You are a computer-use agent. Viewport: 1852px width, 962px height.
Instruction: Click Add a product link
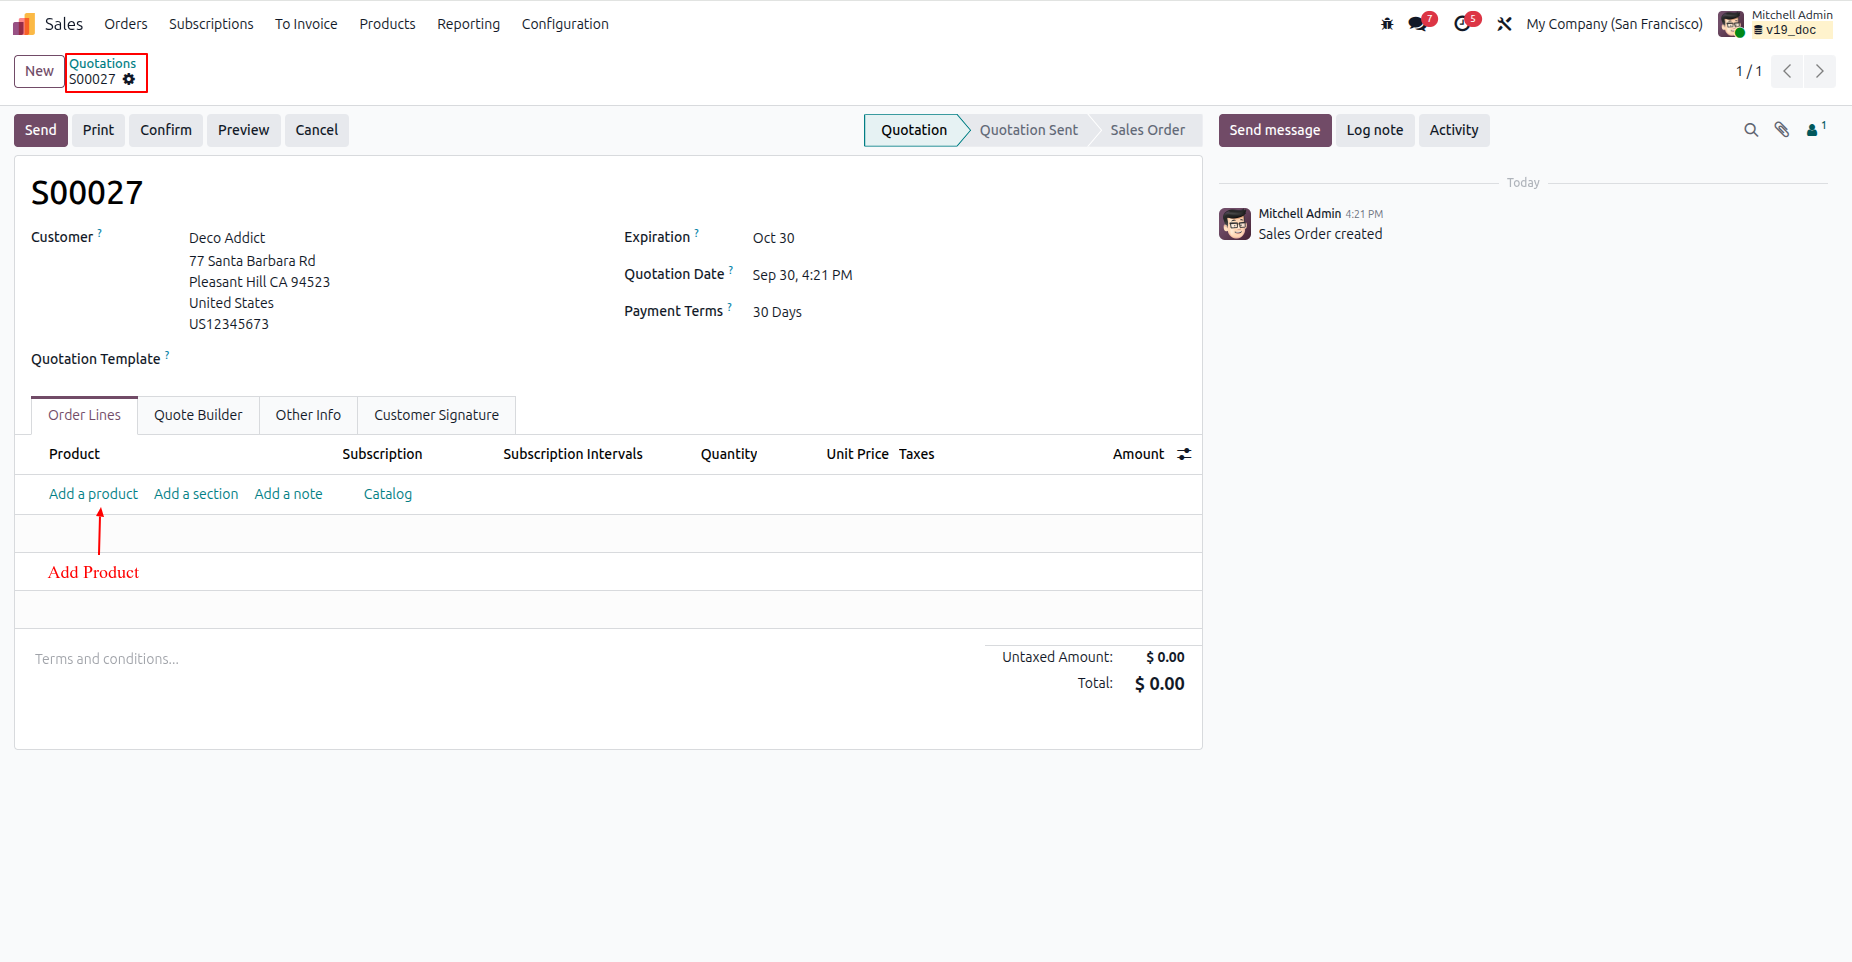click(x=93, y=494)
